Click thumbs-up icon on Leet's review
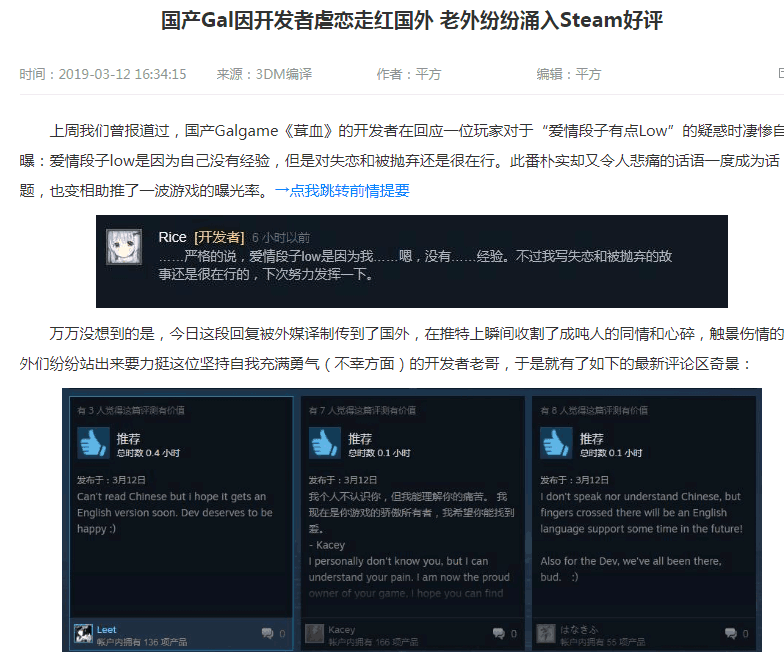This screenshot has width=784, height=657. (94, 442)
